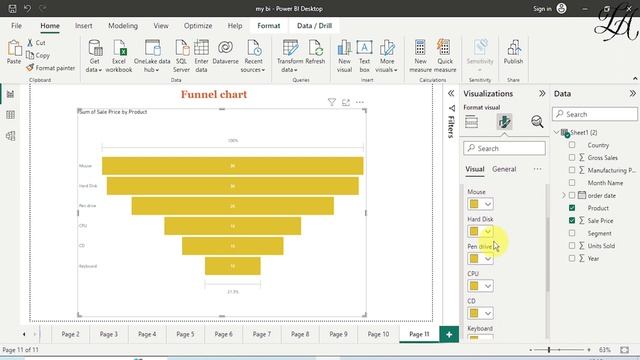The width and height of the screenshot is (640, 360).
Task: Click the Save icon in title bar
Action: (12, 9)
